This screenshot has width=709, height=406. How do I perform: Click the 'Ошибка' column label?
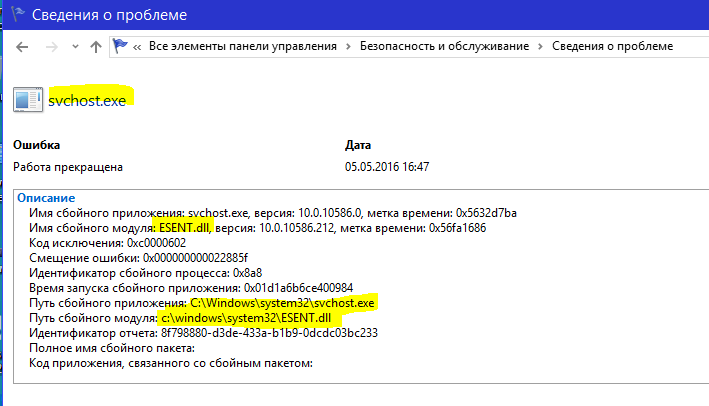pyautogui.click(x=36, y=145)
